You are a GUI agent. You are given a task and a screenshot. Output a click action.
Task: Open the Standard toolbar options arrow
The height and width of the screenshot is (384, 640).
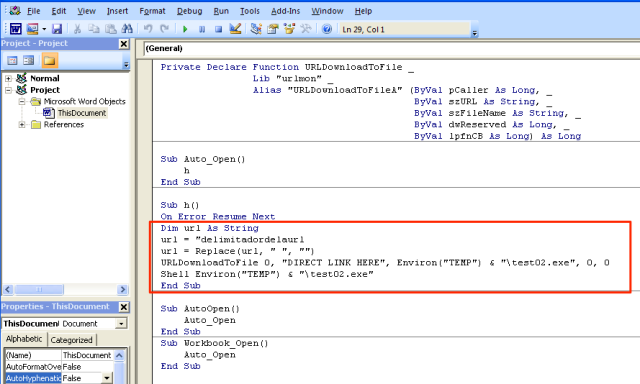coord(474,33)
